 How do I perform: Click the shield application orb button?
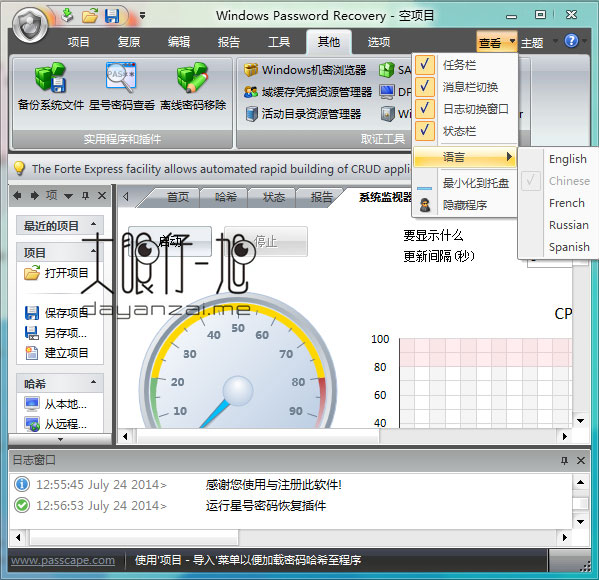click(30, 24)
